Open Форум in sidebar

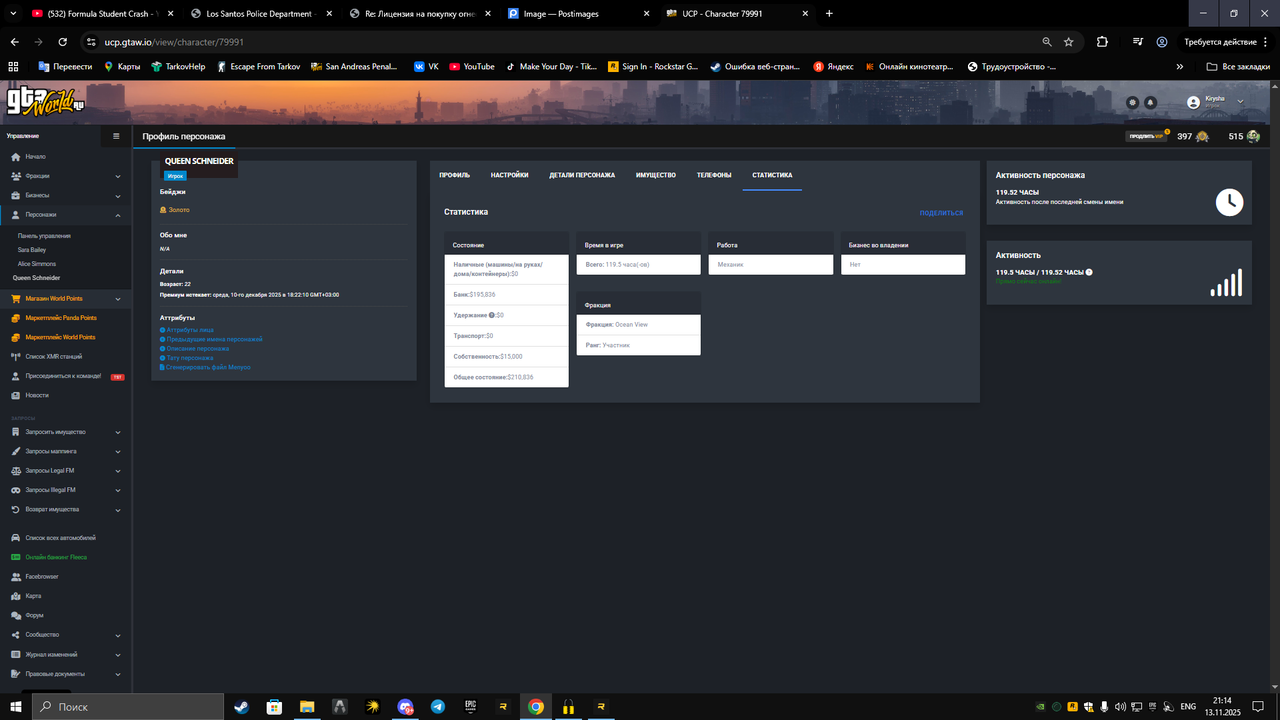coord(34,615)
